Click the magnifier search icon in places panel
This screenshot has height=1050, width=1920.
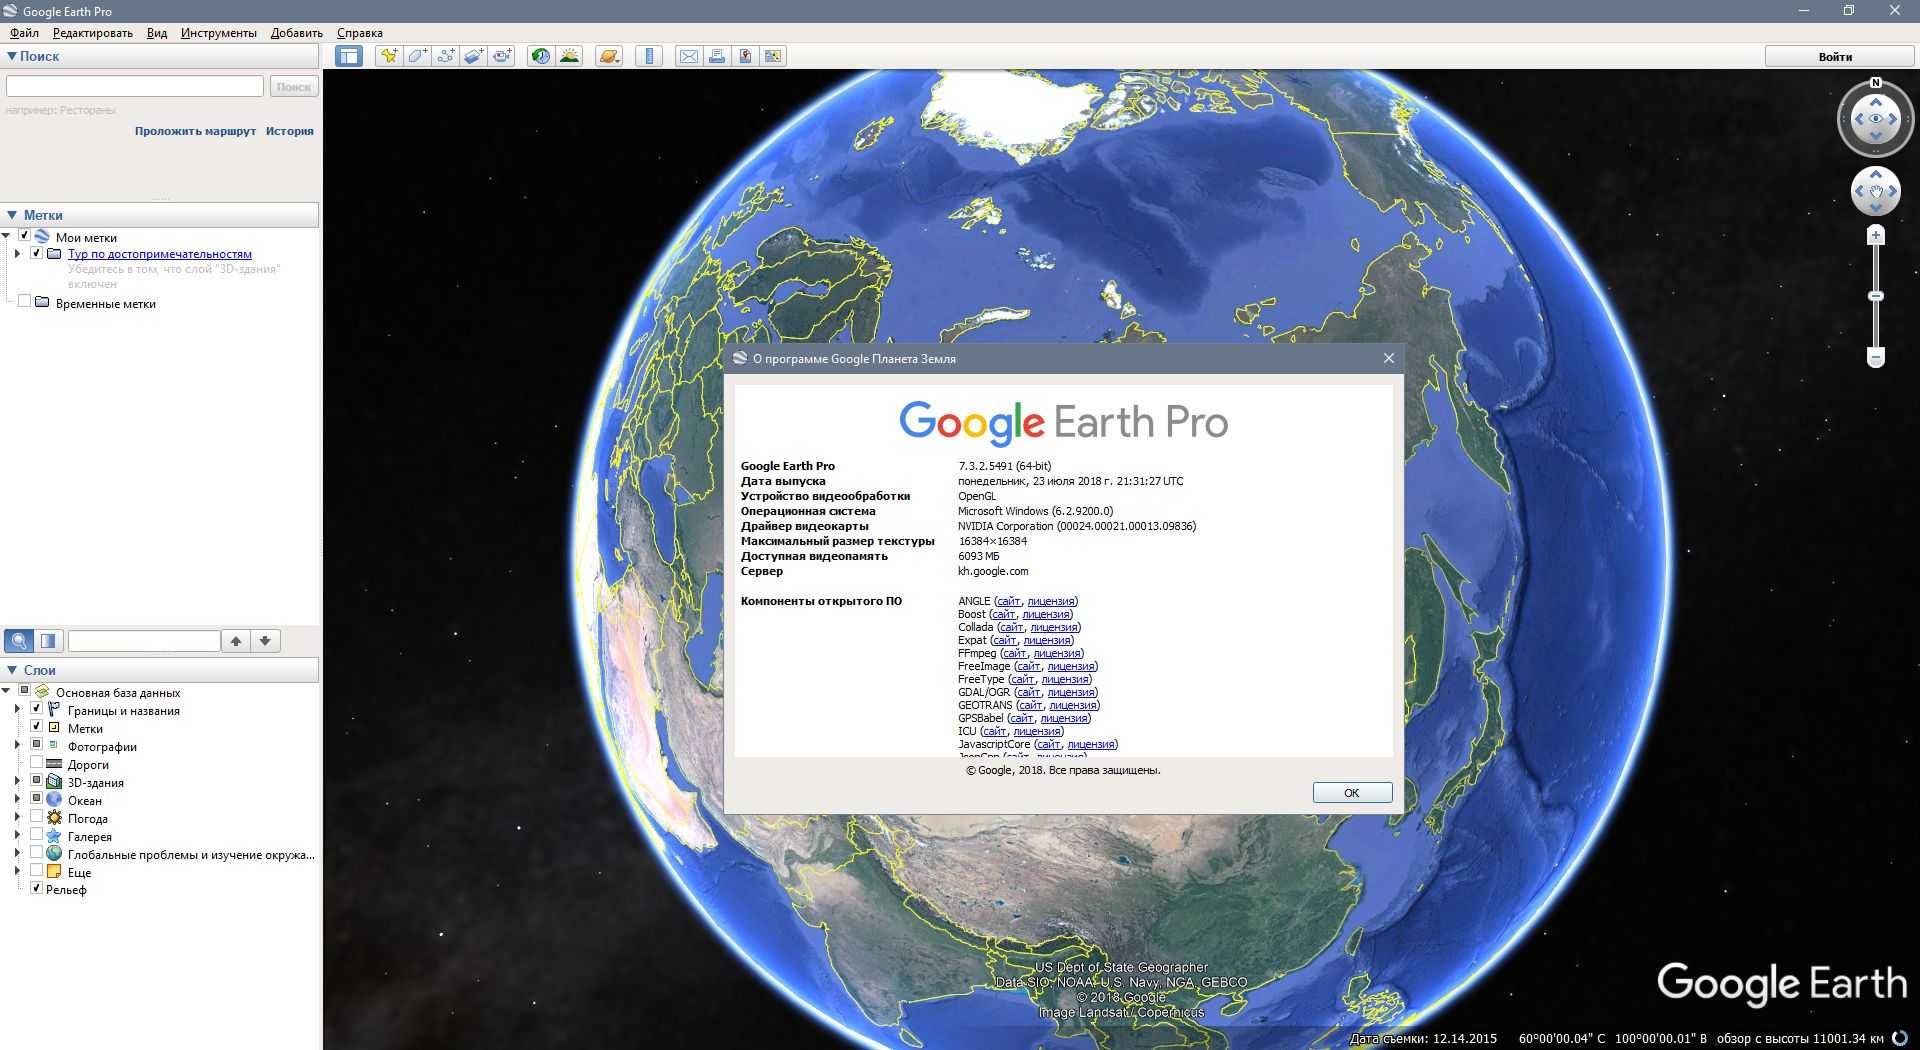pyautogui.click(x=19, y=641)
